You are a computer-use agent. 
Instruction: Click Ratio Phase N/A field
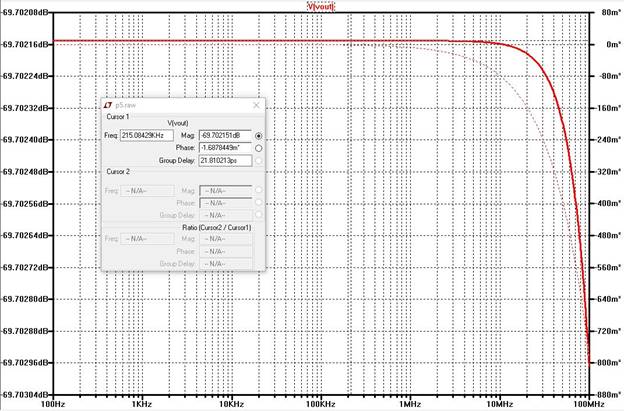point(226,251)
